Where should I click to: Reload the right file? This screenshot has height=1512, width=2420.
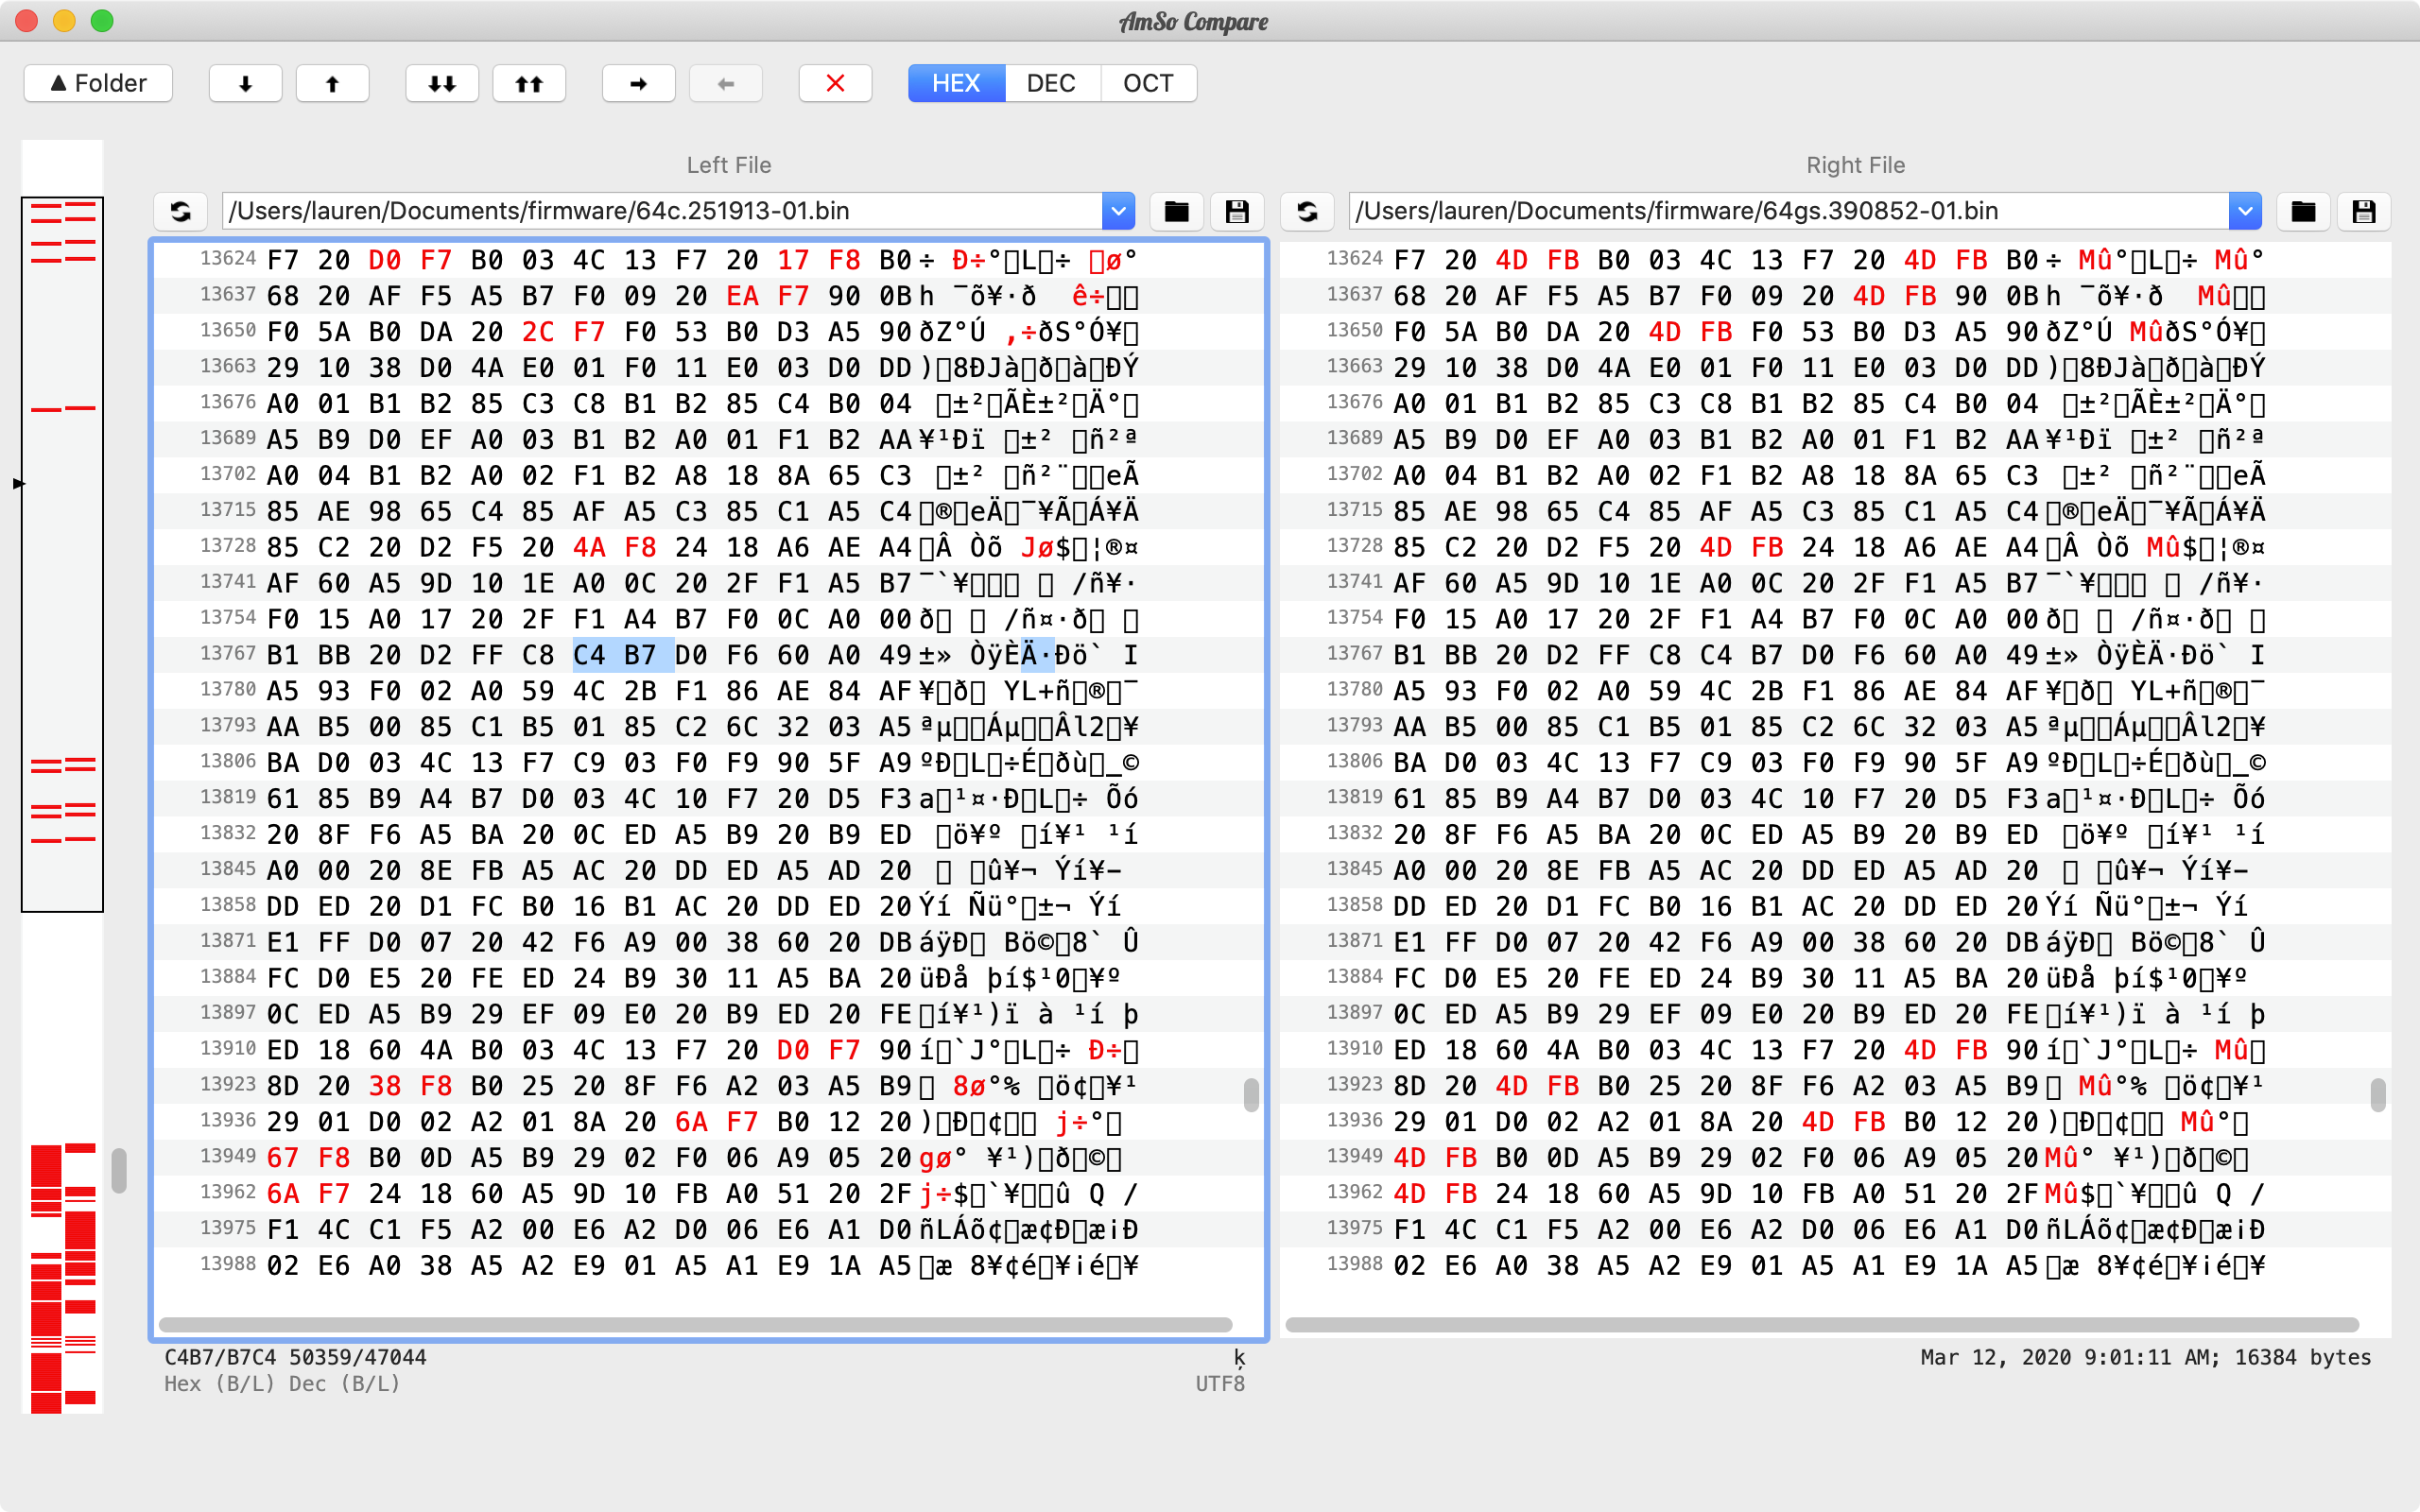coord(1307,211)
